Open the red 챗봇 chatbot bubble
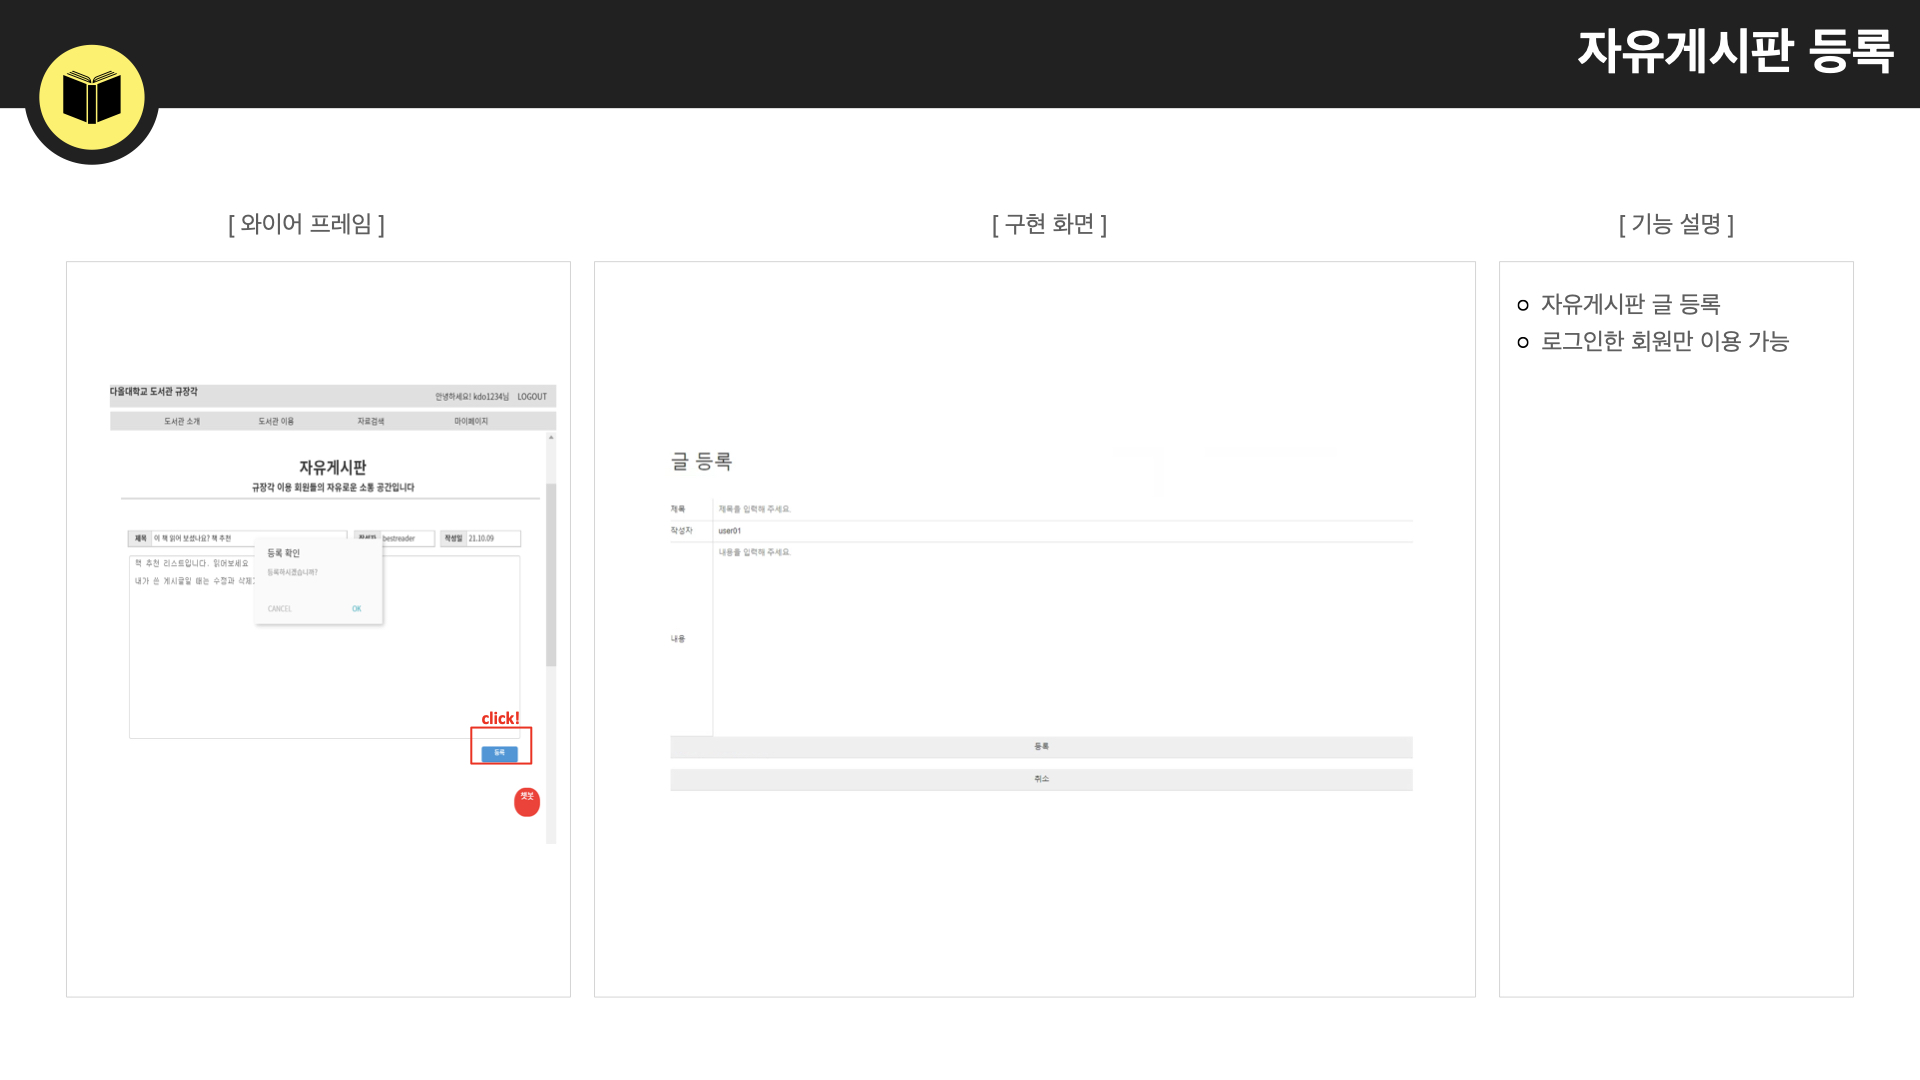 [x=527, y=801]
